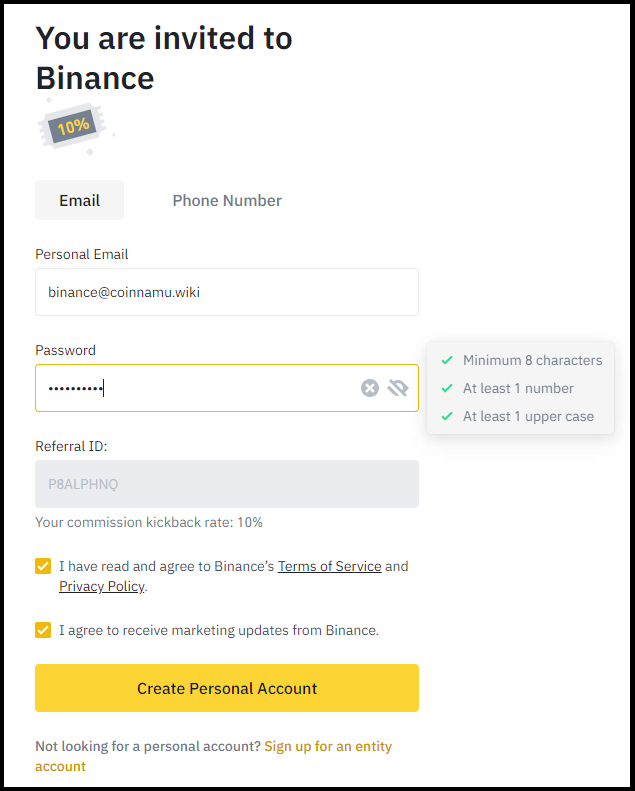Click the You are invited to Binance heading
The image size is (635, 791).
[164, 58]
